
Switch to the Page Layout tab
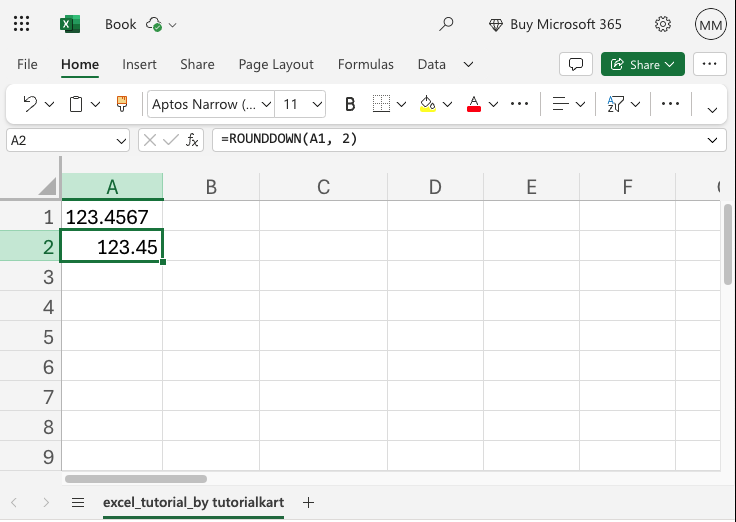point(276,64)
